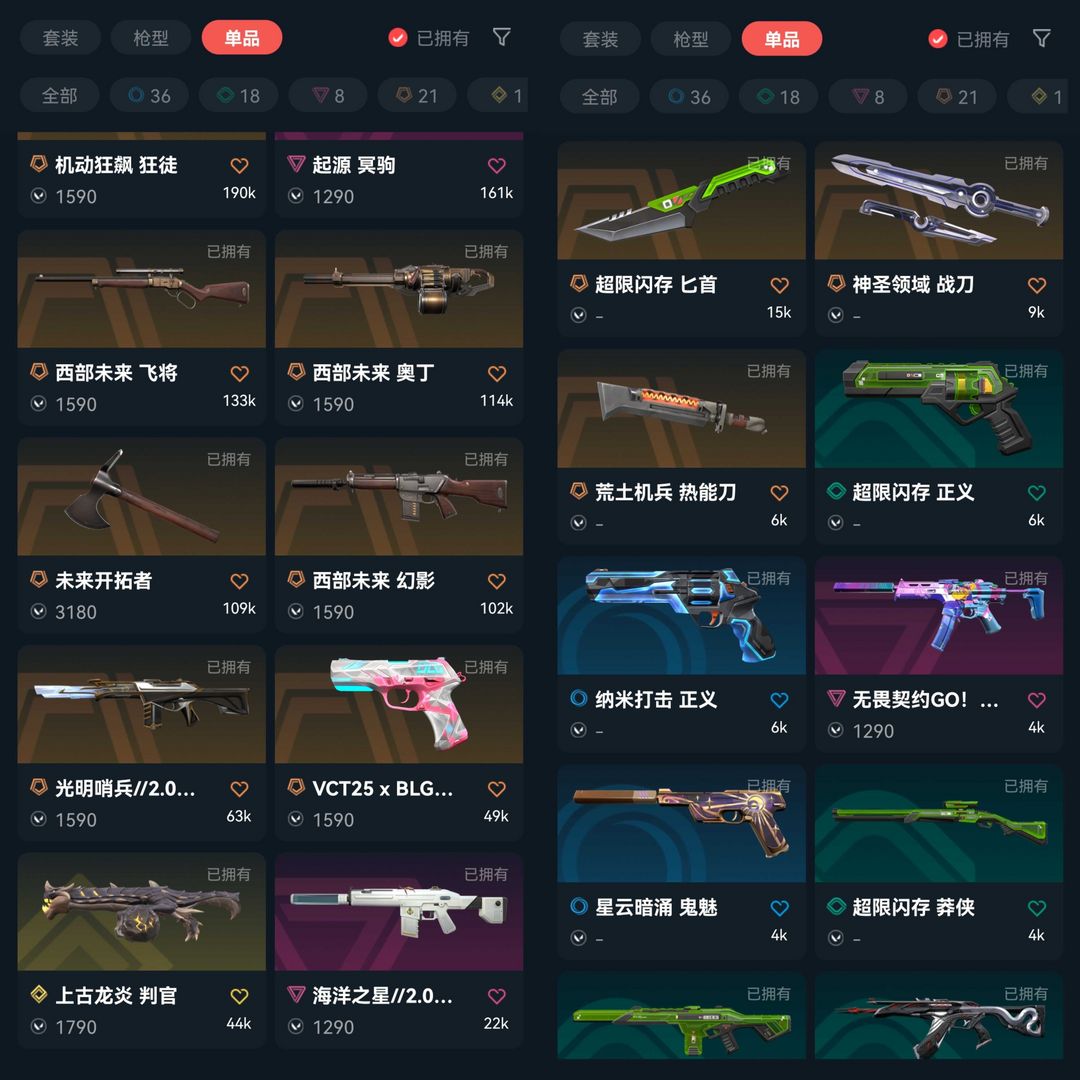Uncheck 已拥有 in the right panel
Screen dimensions: 1080x1080
pos(968,39)
